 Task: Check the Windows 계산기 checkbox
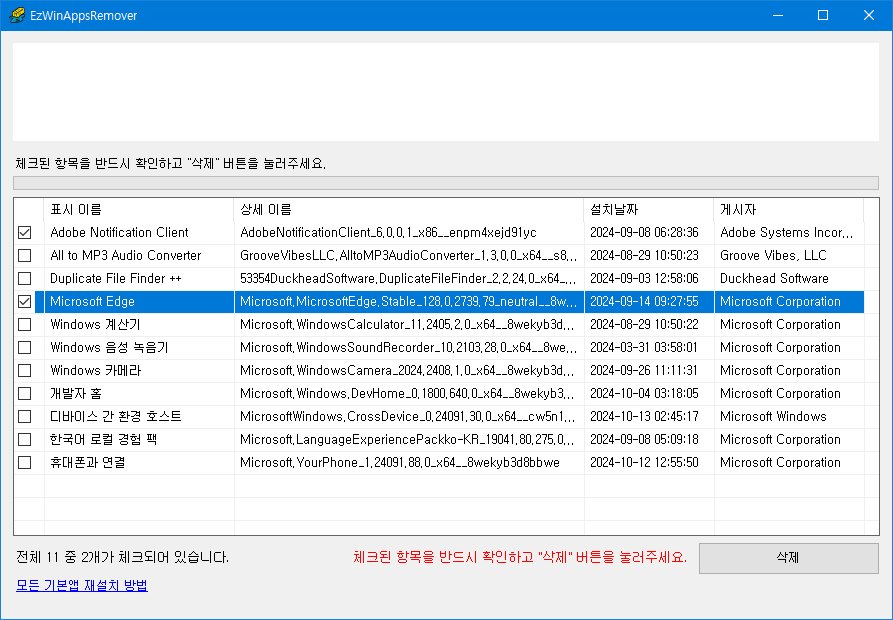pyautogui.click(x=24, y=325)
